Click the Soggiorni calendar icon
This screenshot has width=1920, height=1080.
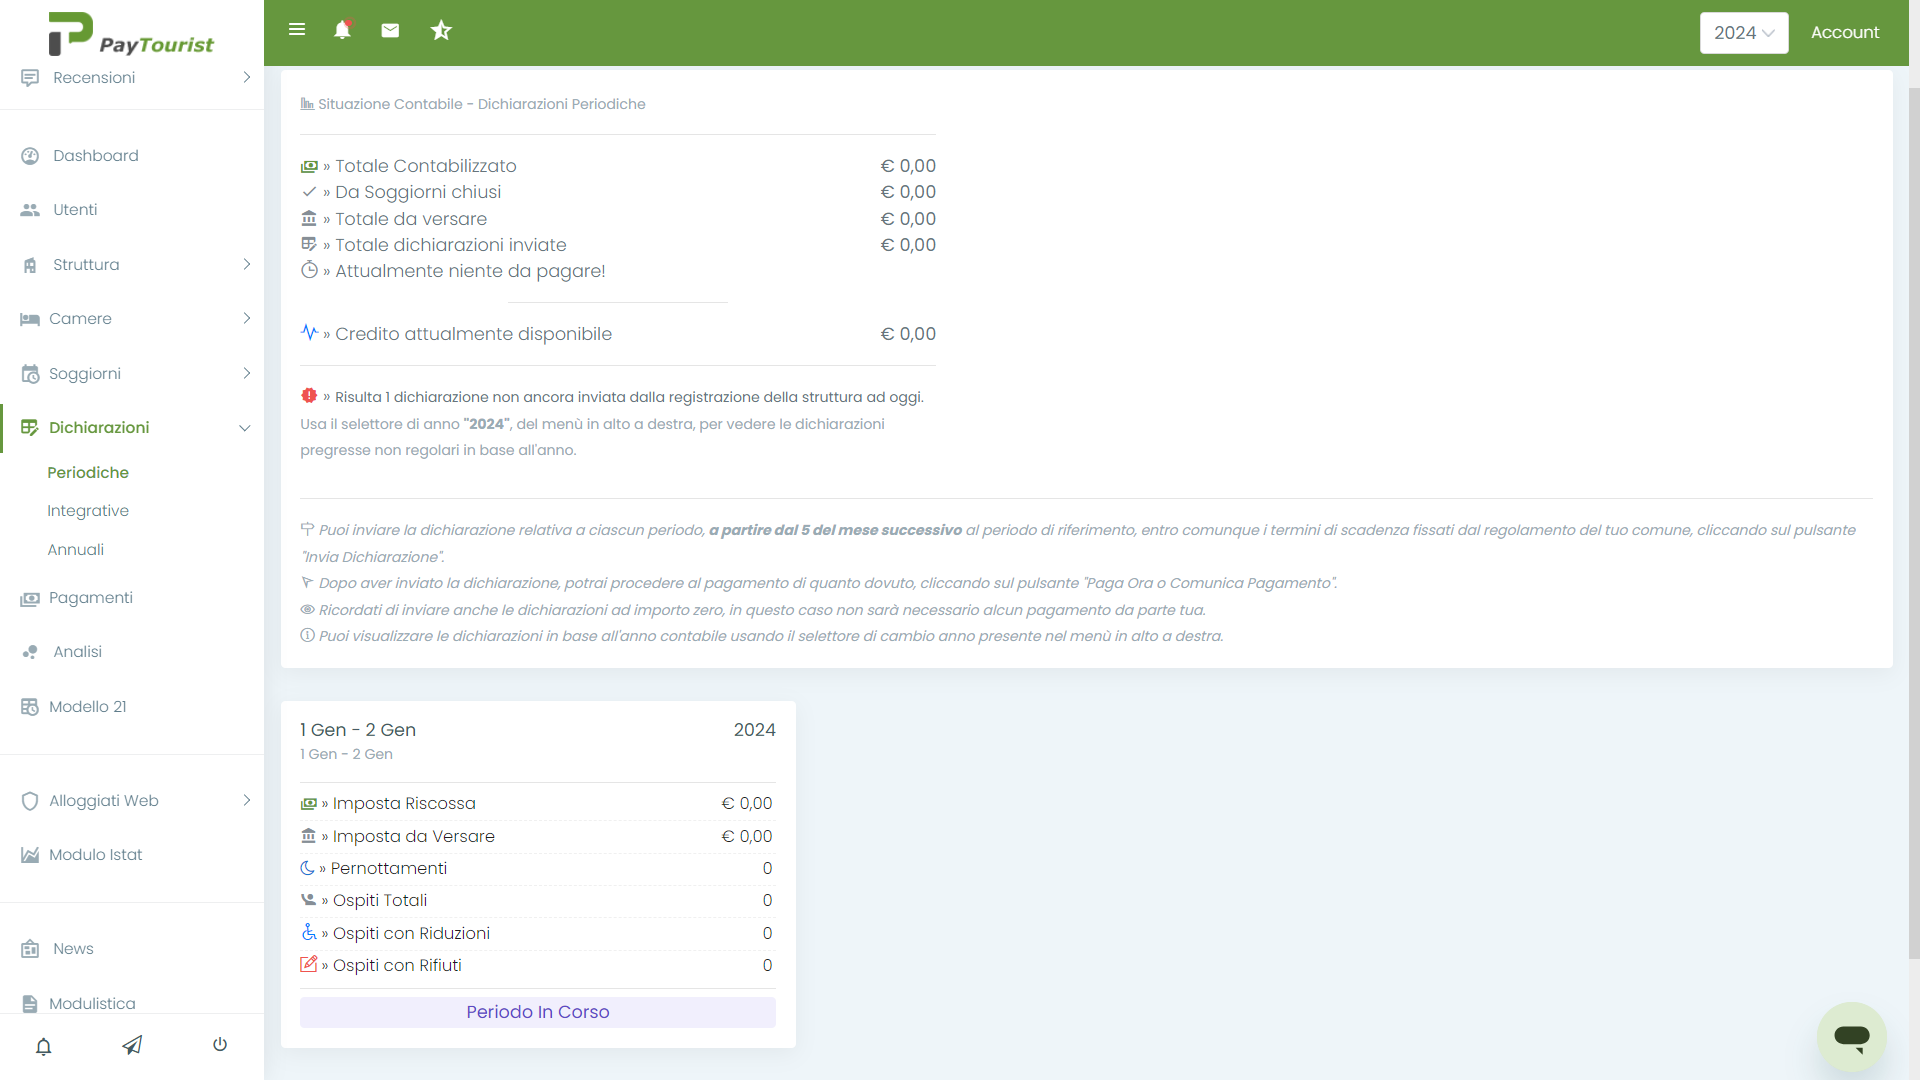pos(30,374)
